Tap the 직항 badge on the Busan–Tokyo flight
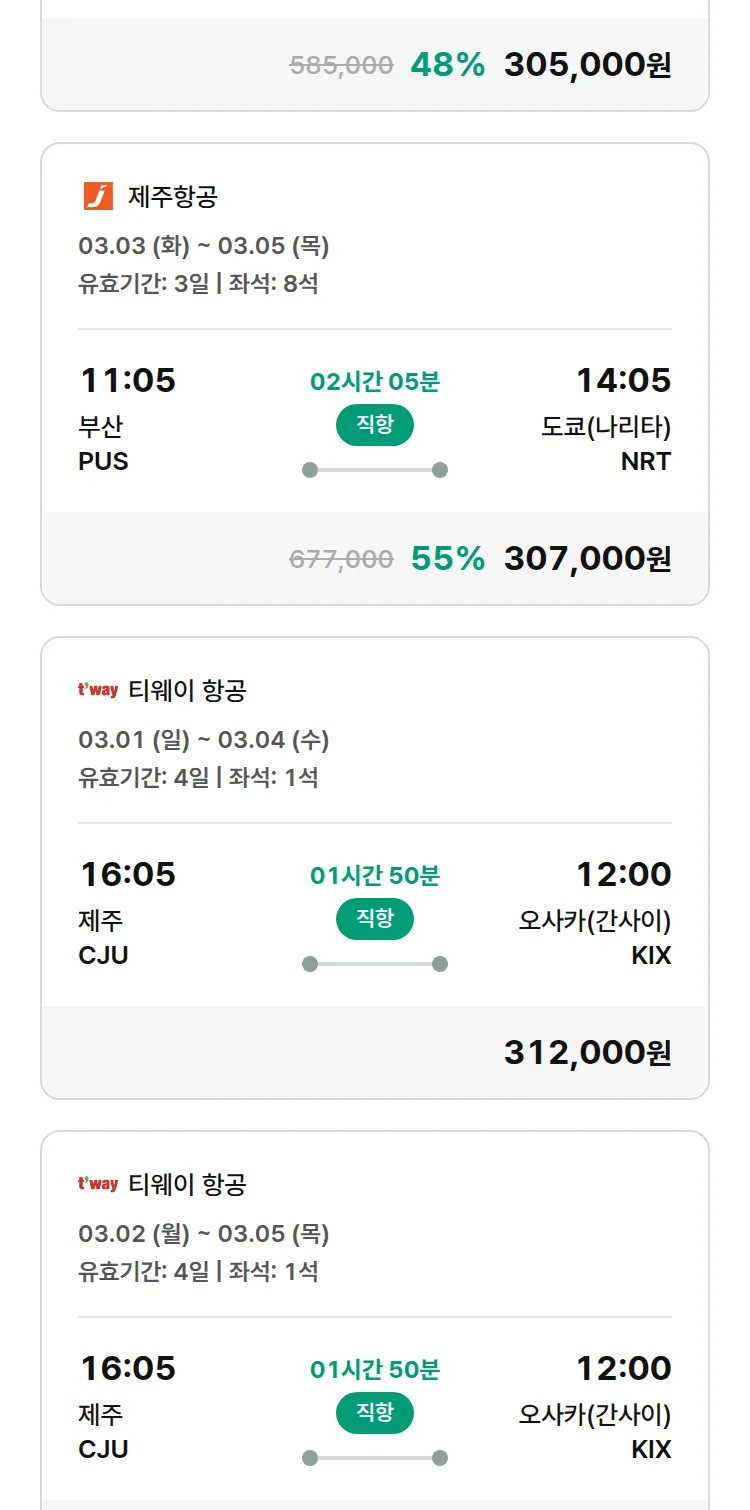The height and width of the screenshot is (1510, 750). (x=375, y=425)
